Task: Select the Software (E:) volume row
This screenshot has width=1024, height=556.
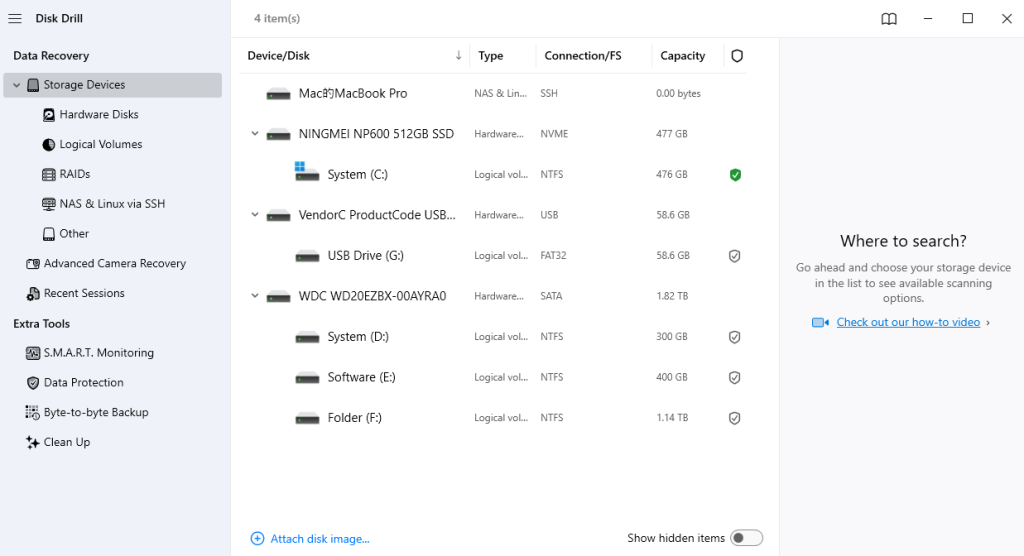Action: click(493, 377)
